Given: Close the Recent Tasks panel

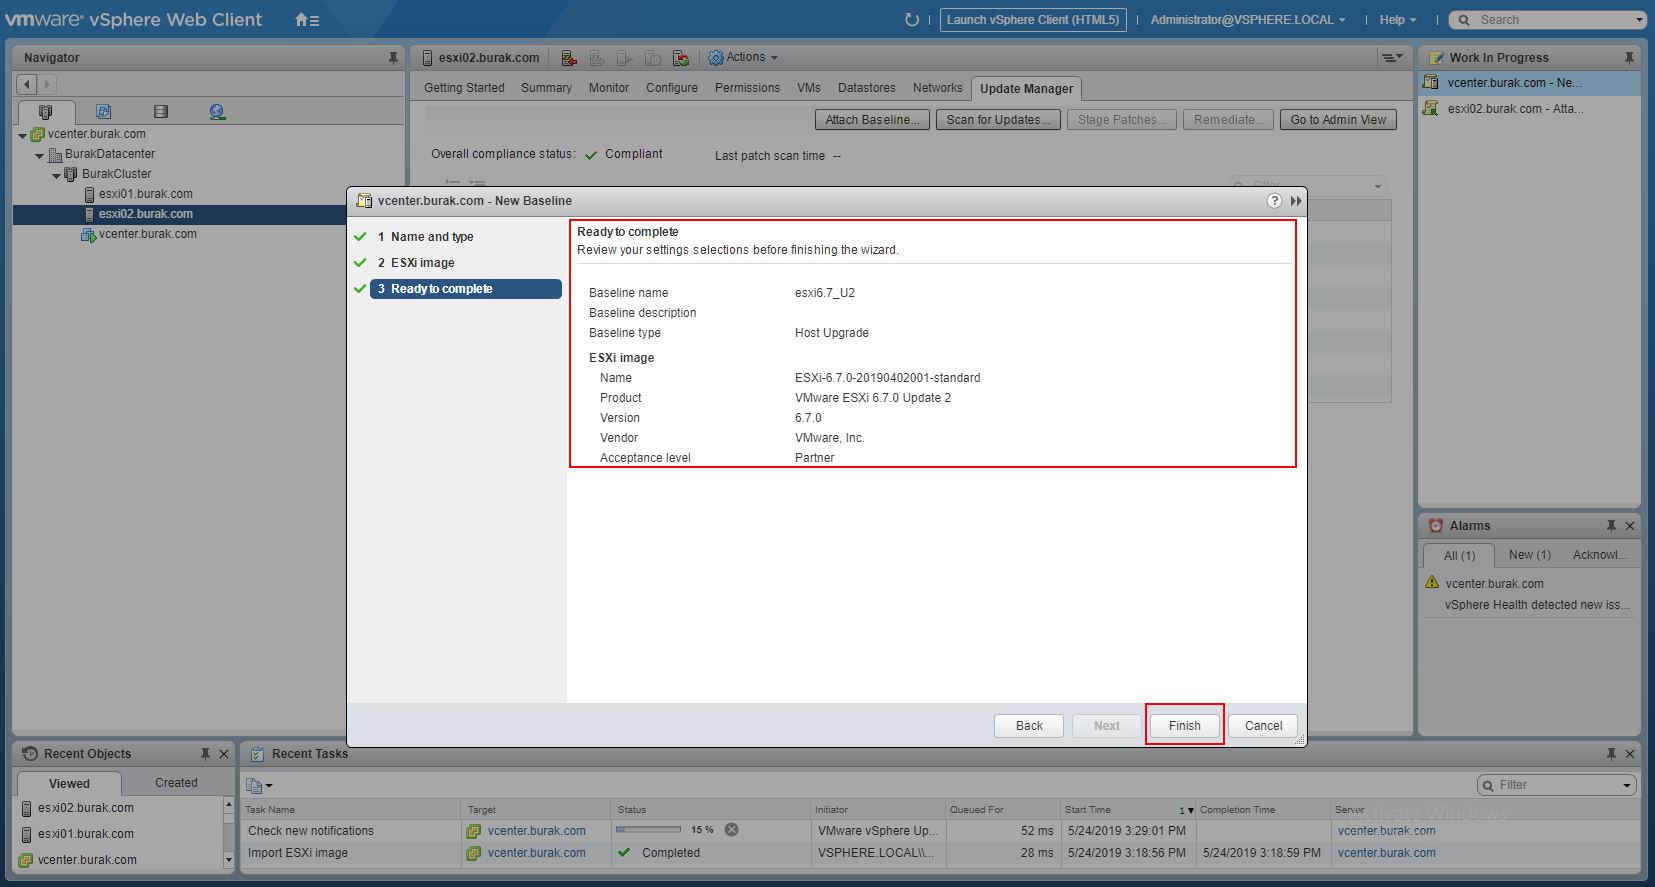Looking at the screenshot, I should click(x=1630, y=754).
